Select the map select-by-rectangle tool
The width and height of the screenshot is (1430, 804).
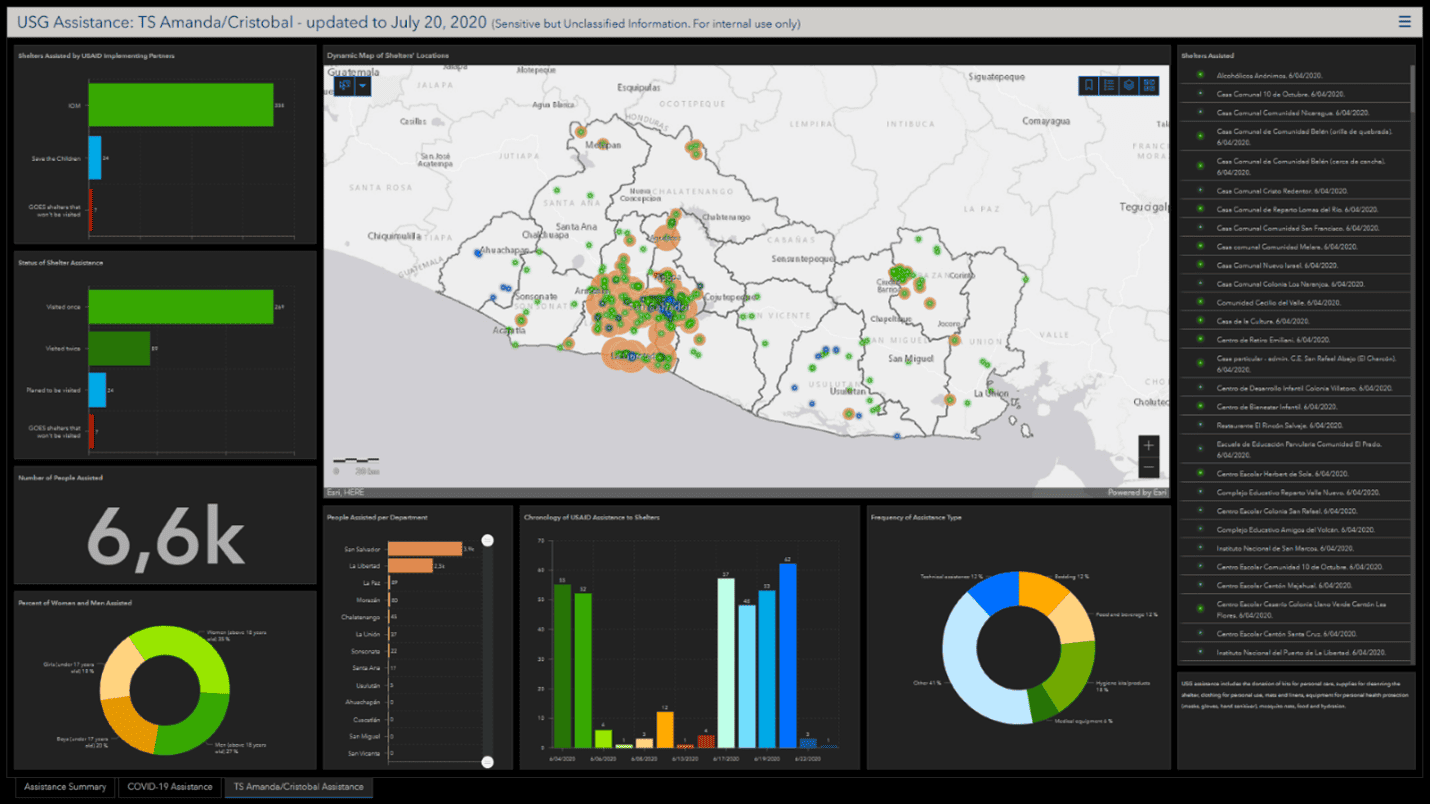[x=344, y=86]
